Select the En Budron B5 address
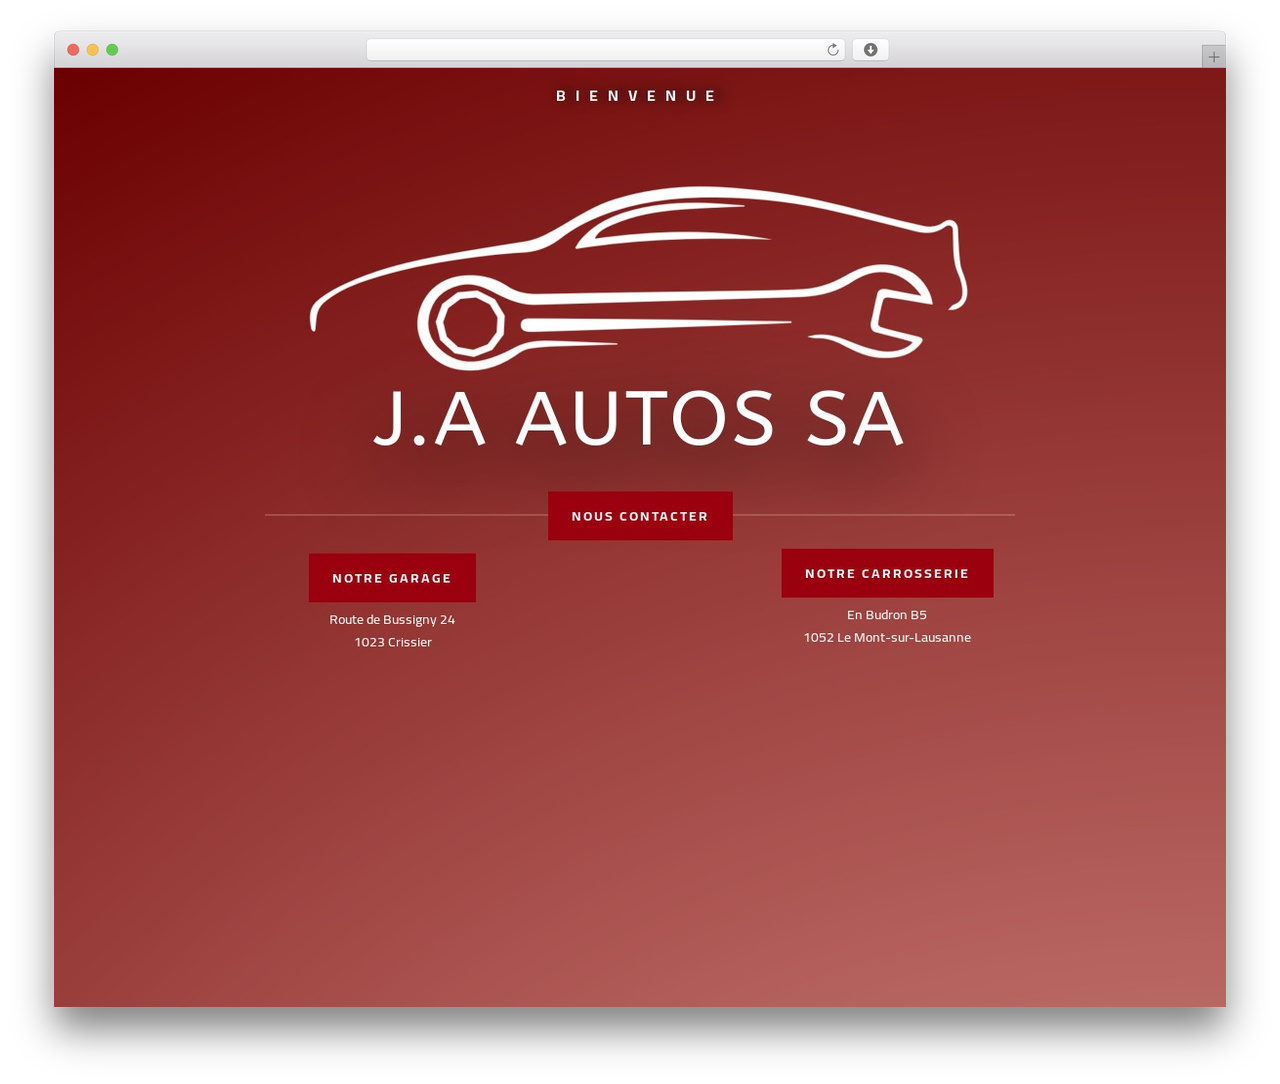The width and height of the screenshot is (1280, 1084). [x=887, y=615]
